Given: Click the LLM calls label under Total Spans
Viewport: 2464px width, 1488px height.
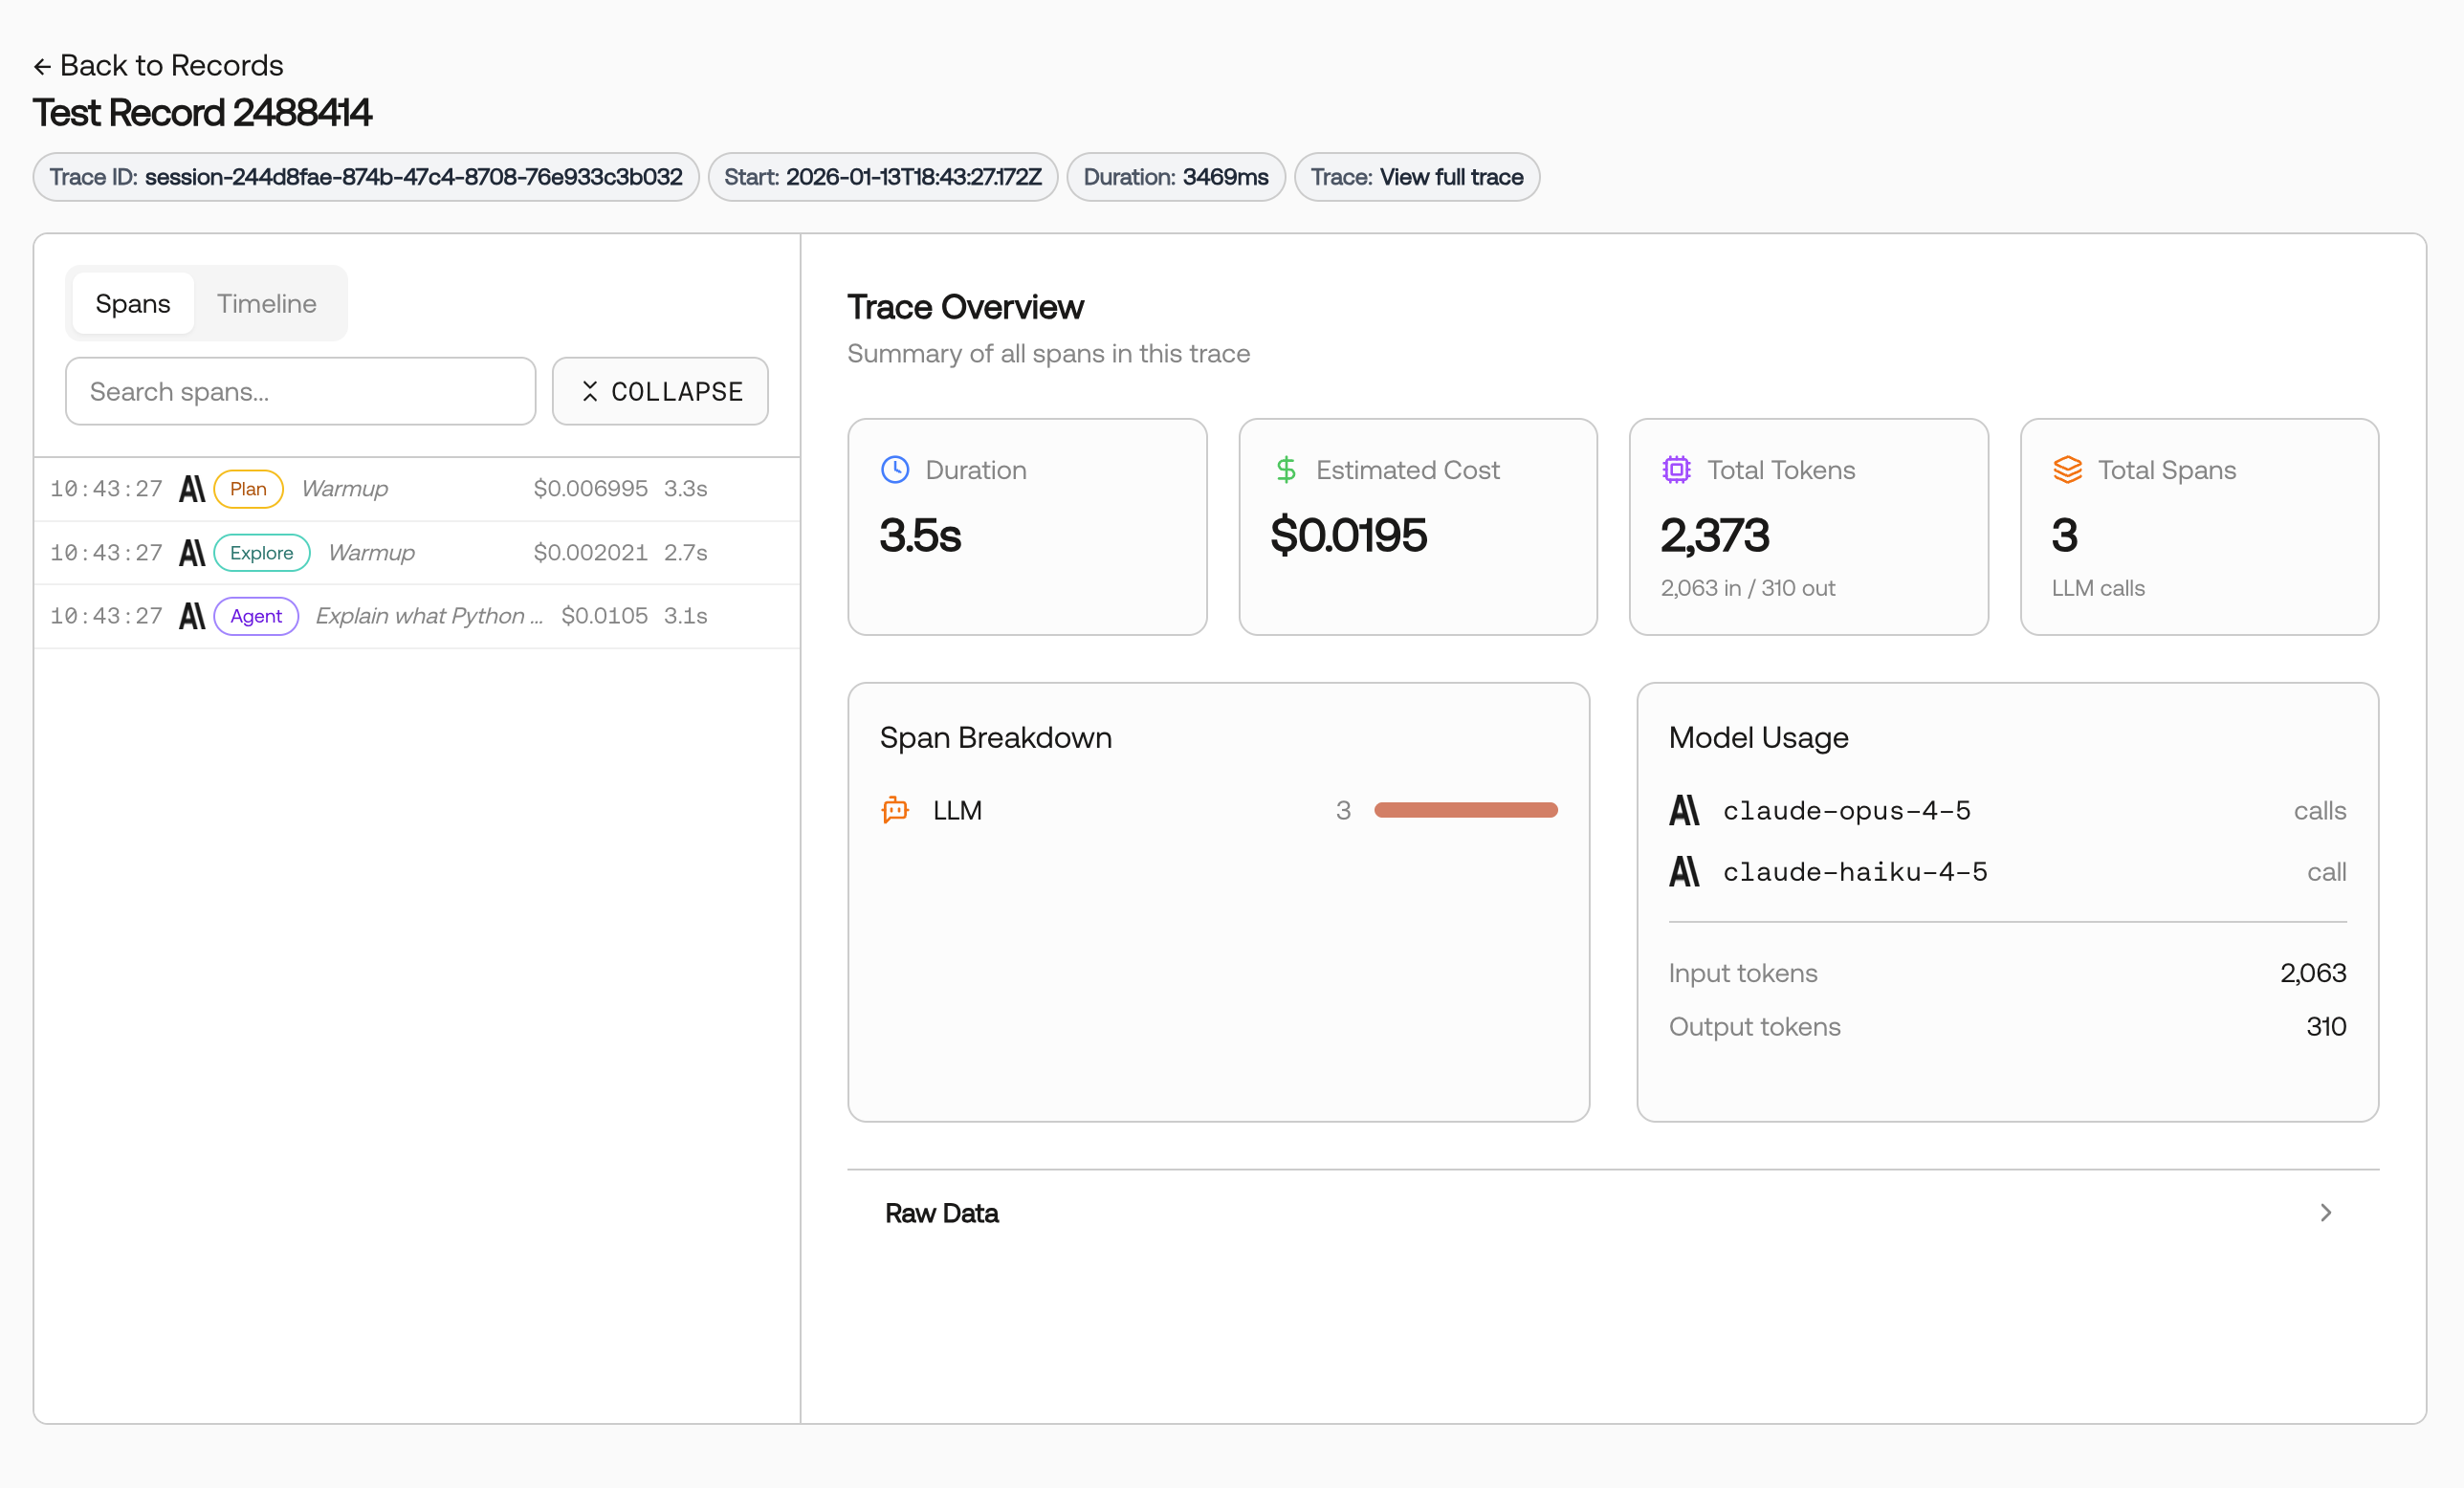Looking at the screenshot, I should [x=2098, y=588].
